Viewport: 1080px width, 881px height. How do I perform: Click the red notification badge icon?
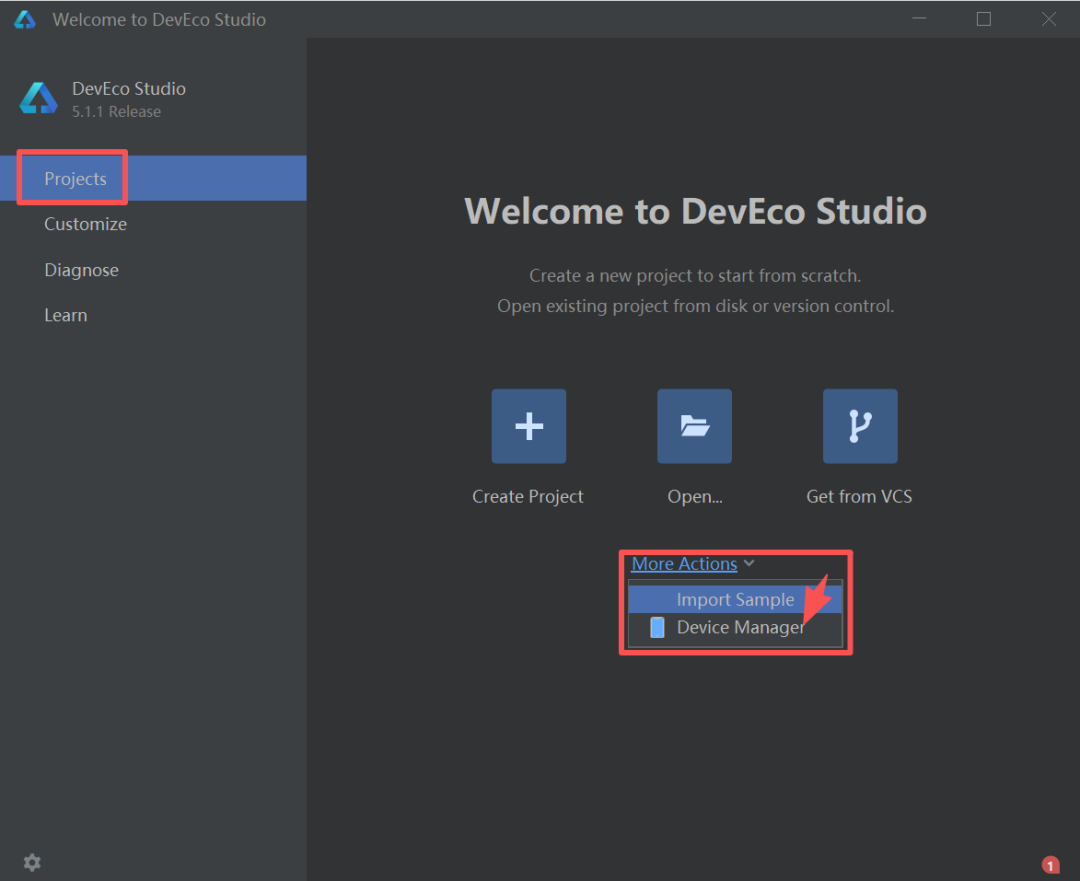tap(1050, 865)
